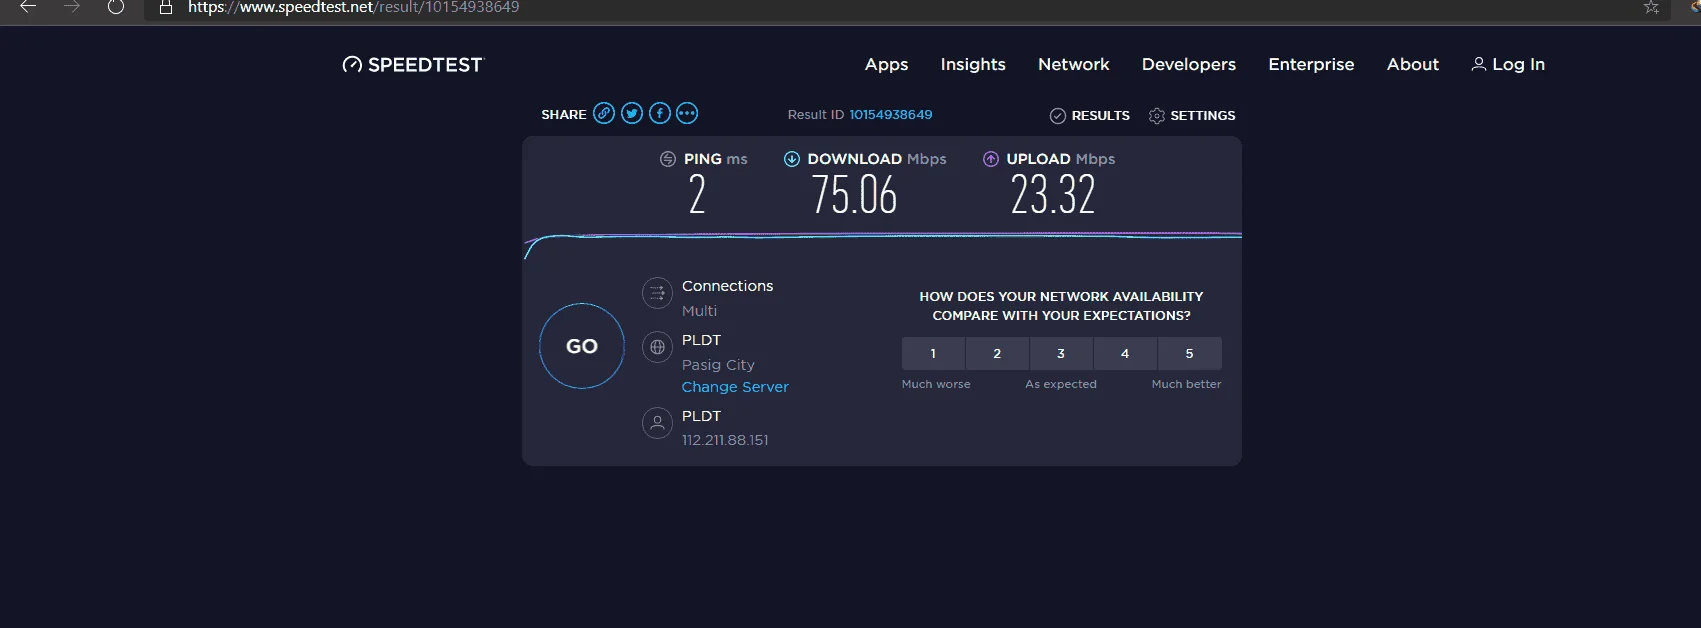Open more share options ellipsis icon

pyautogui.click(x=687, y=113)
